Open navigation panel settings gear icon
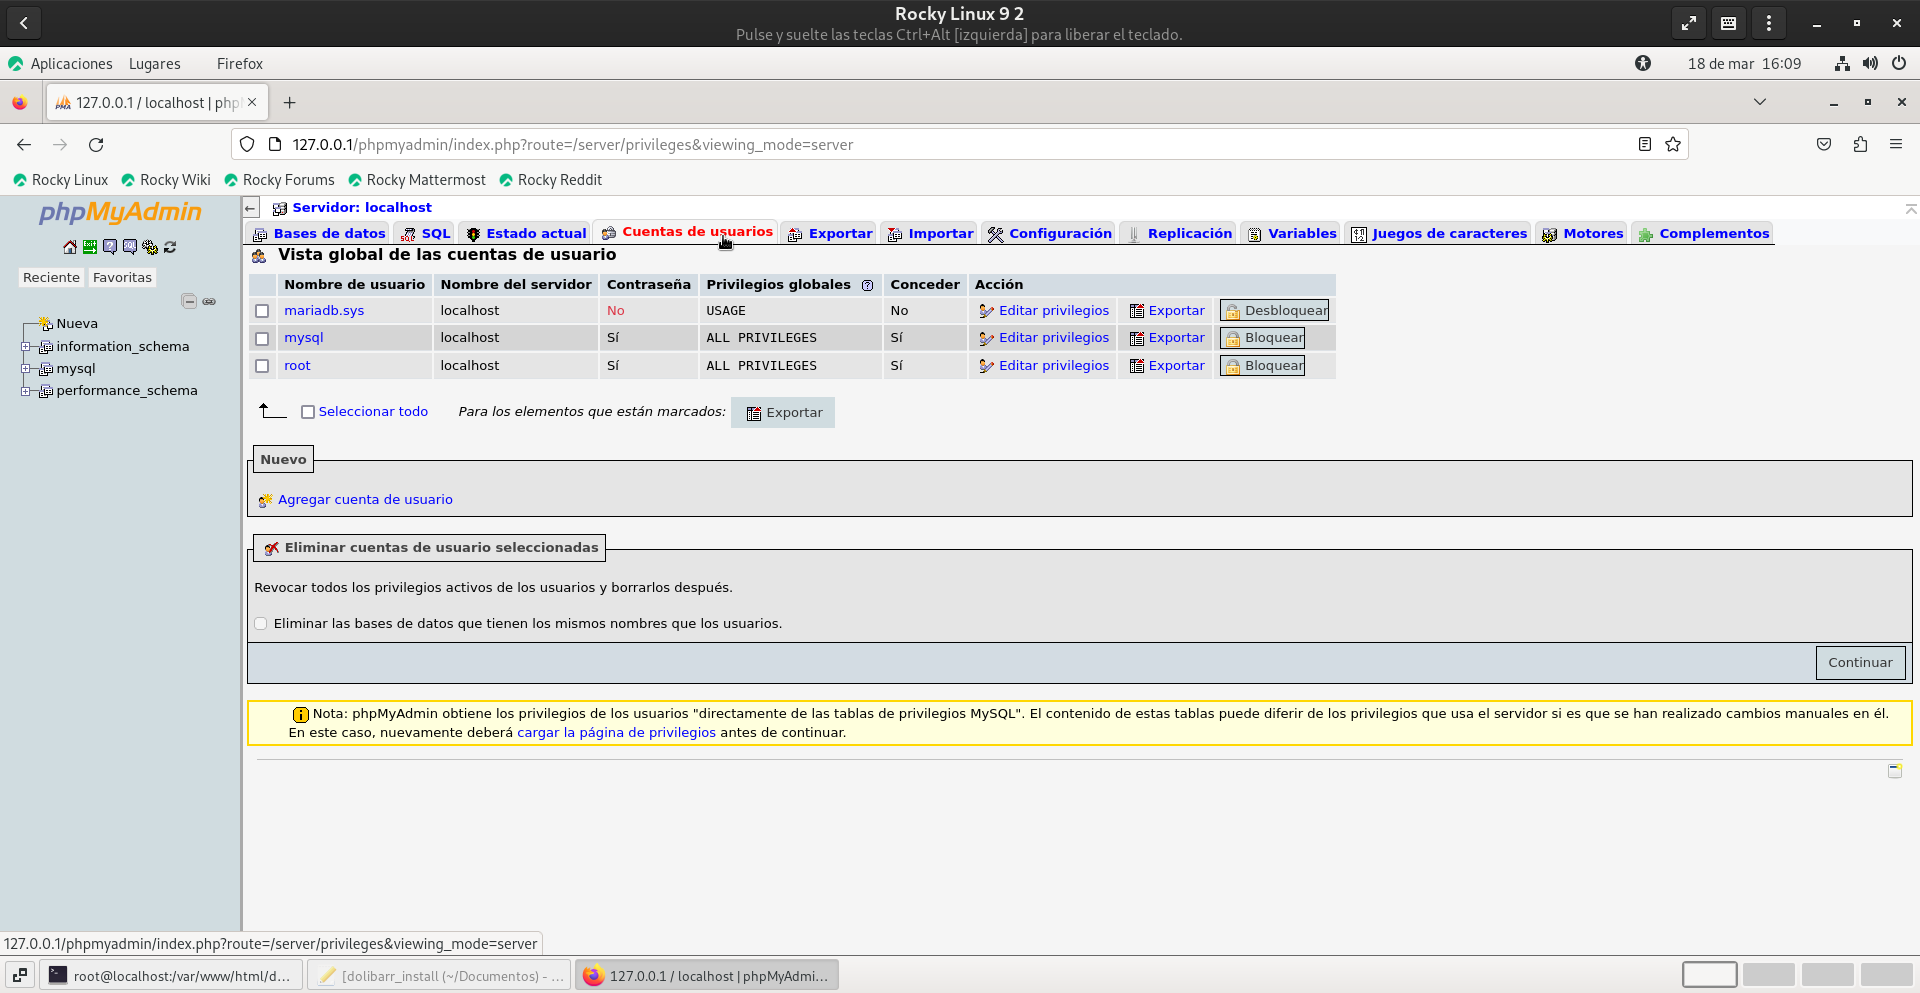 (x=150, y=247)
